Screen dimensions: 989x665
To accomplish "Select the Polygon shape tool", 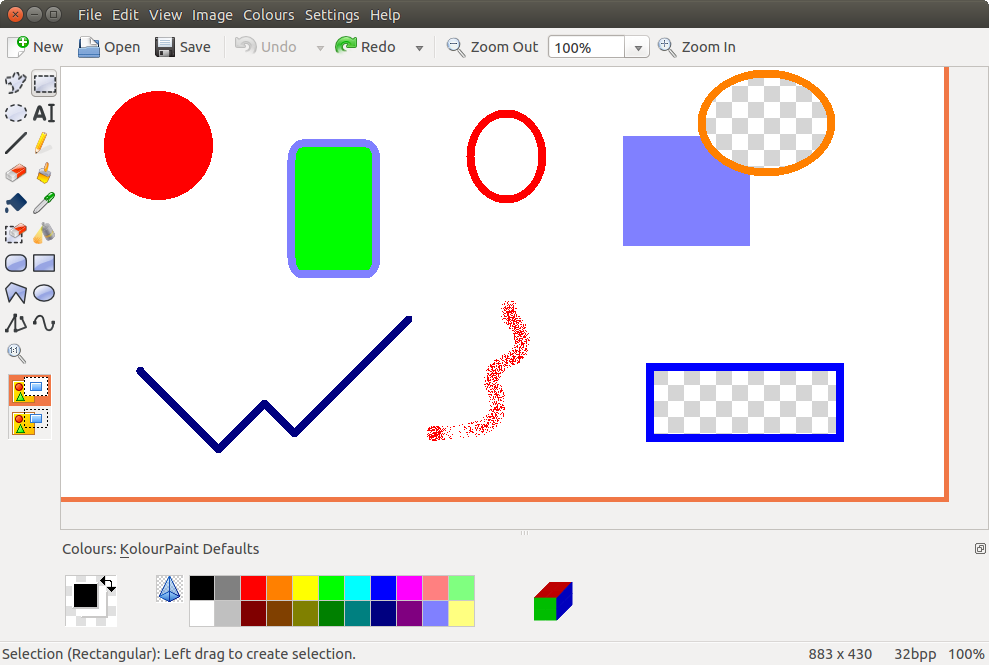I will [x=16, y=293].
